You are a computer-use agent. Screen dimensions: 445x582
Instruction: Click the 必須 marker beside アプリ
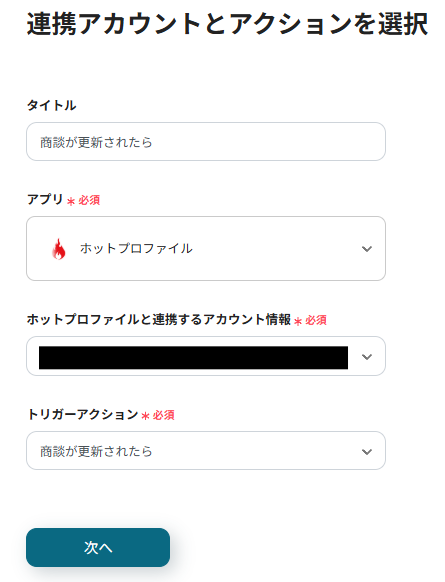point(89,200)
